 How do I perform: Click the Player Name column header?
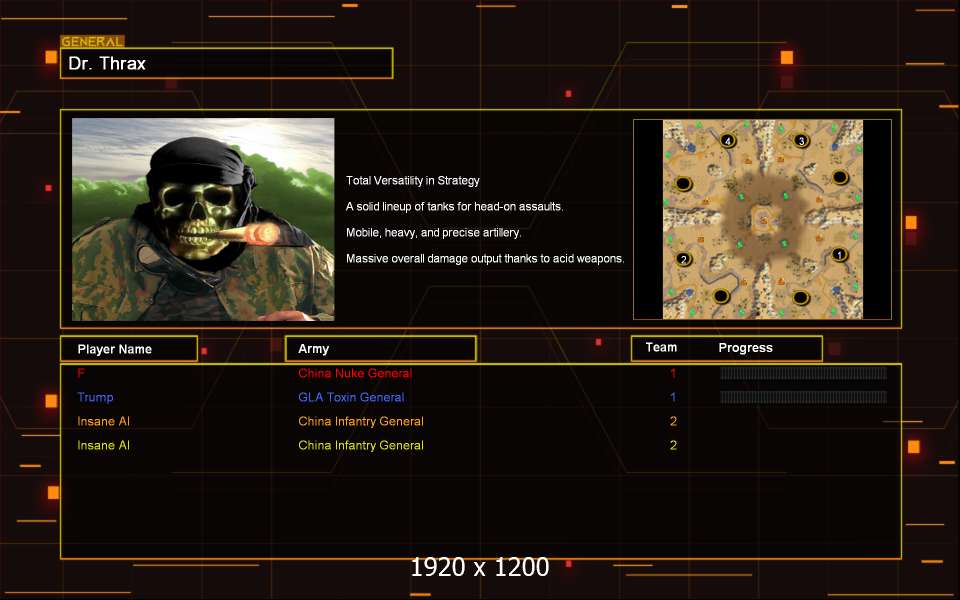pos(129,349)
